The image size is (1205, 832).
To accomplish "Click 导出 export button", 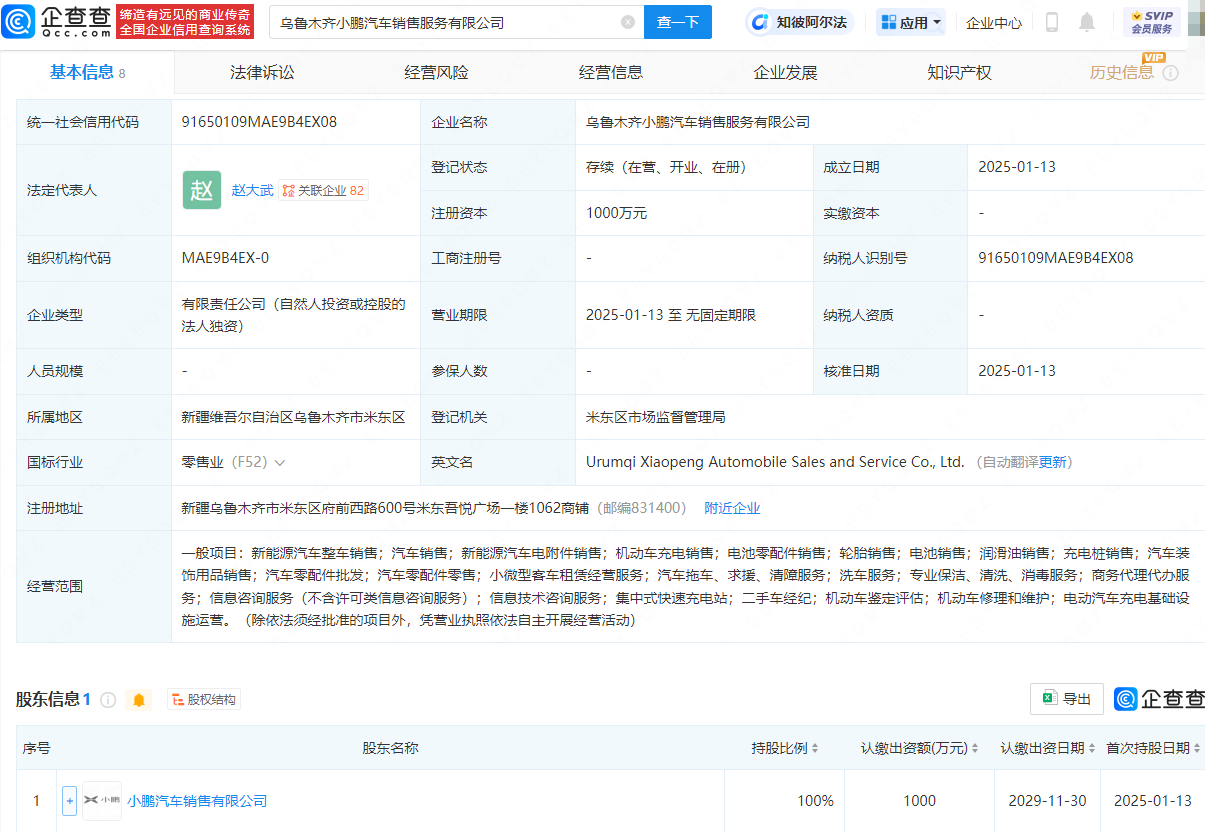I will coord(1067,699).
